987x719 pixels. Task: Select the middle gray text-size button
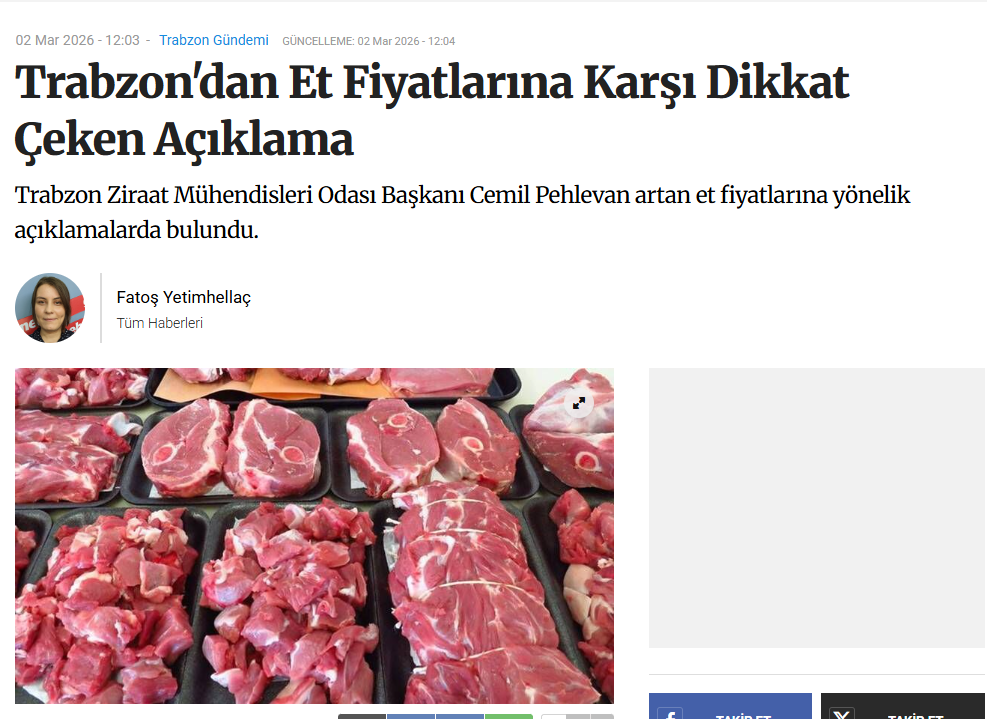(578, 716)
